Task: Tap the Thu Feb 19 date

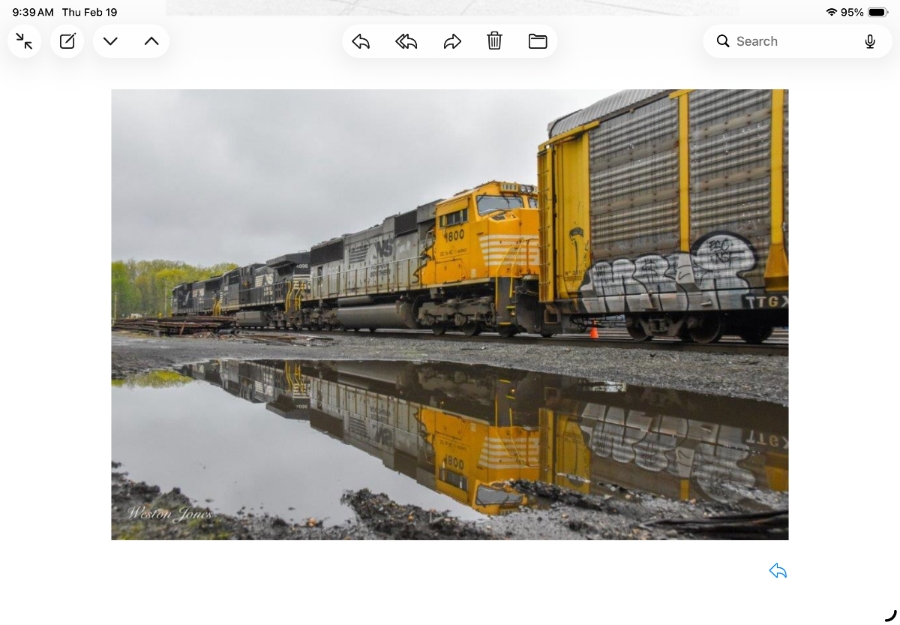Action: tap(89, 12)
